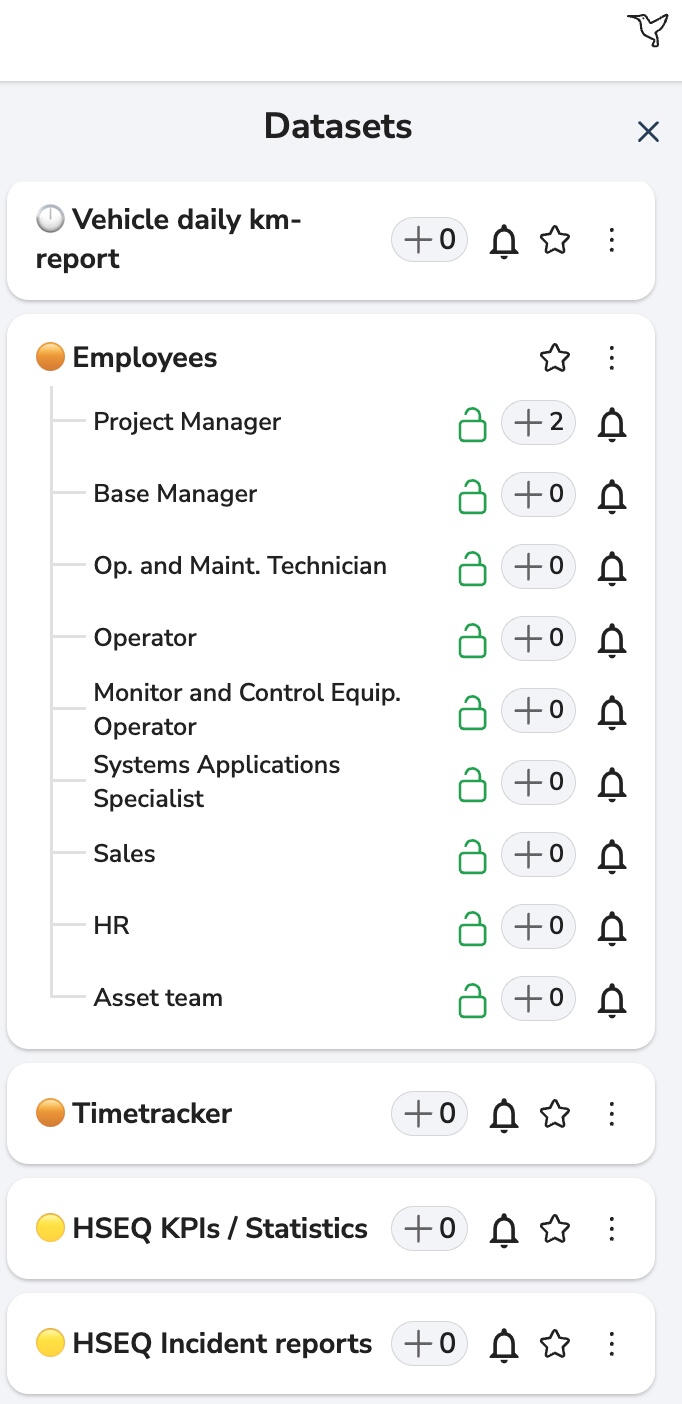The width and height of the screenshot is (682, 1404).
Task: Open more options for Vehicle daily km-report
Action: (x=612, y=240)
